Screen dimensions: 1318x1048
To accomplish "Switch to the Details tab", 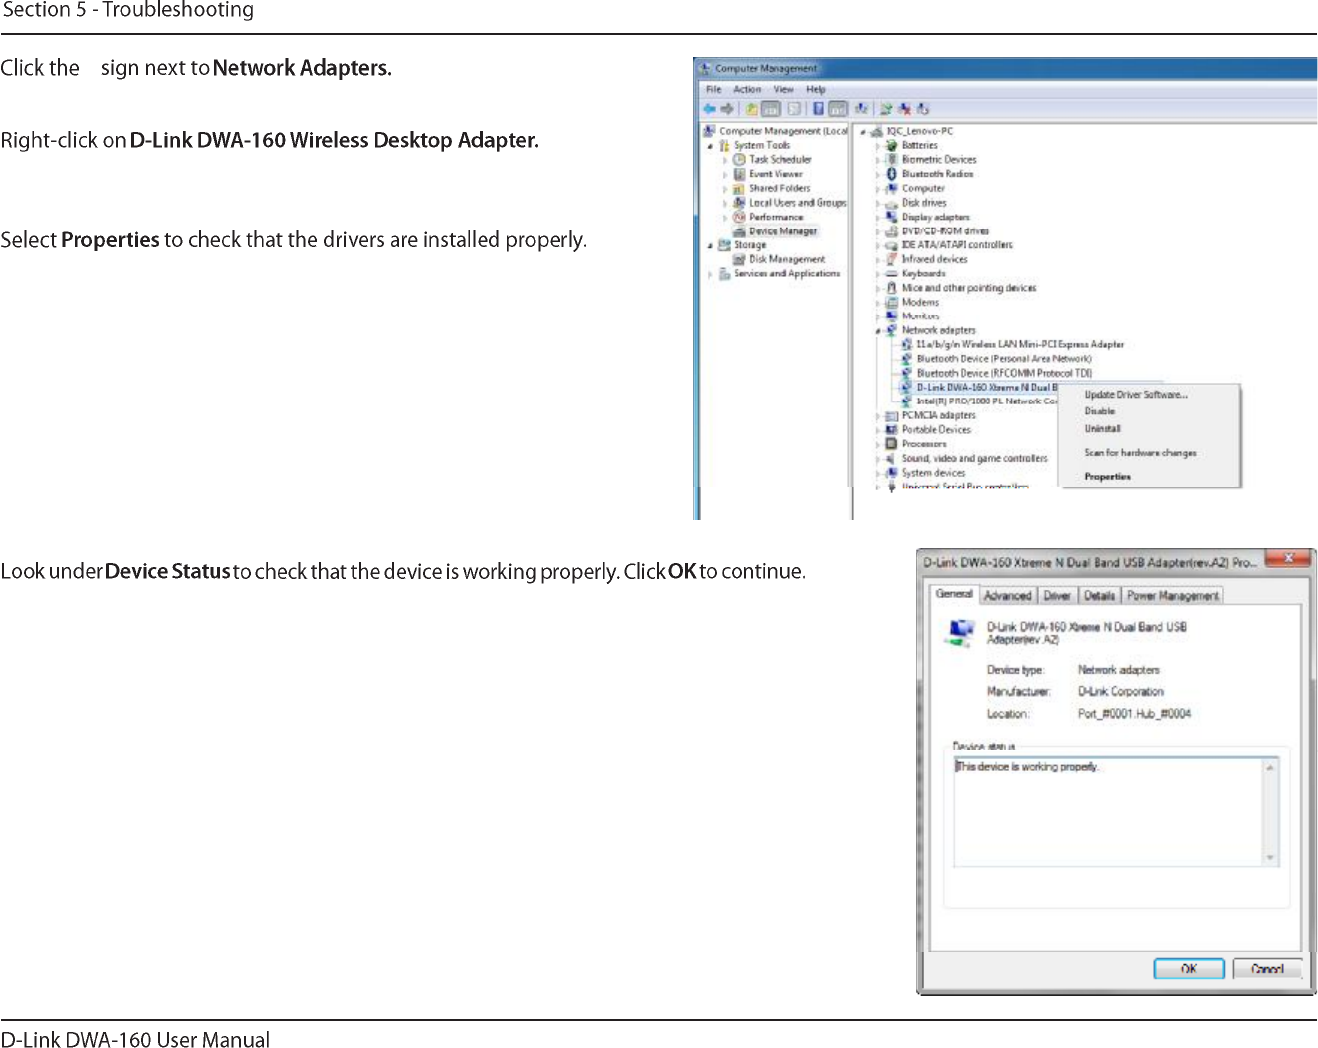I will [x=1099, y=596].
